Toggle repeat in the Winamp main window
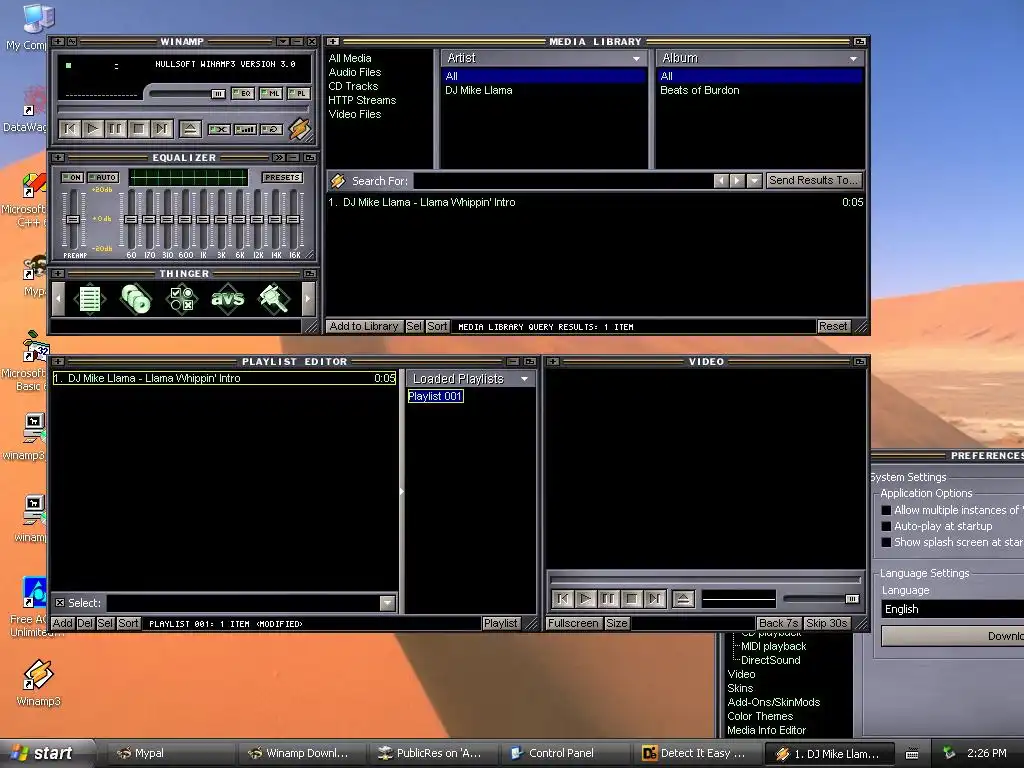The height and width of the screenshot is (768, 1024). [x=272, y=129]
